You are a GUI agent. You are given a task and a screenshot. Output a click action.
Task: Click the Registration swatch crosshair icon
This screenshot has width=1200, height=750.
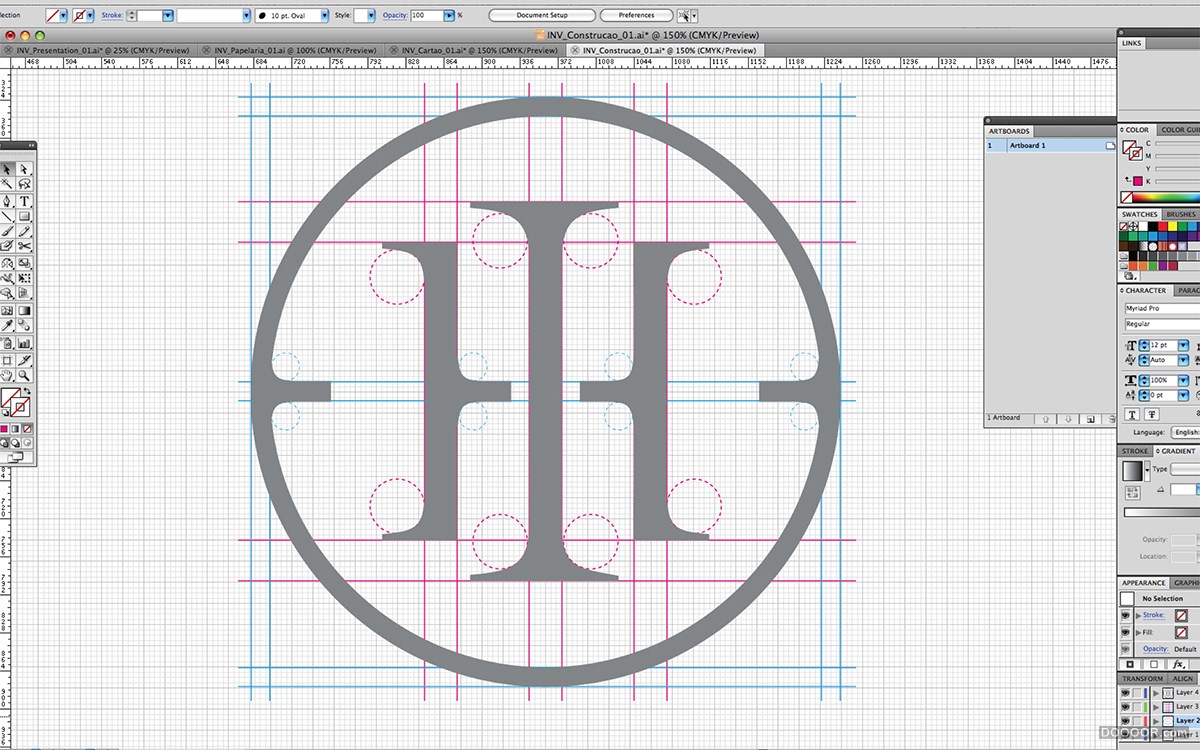pyautogui.click(x=1135, y=227)
